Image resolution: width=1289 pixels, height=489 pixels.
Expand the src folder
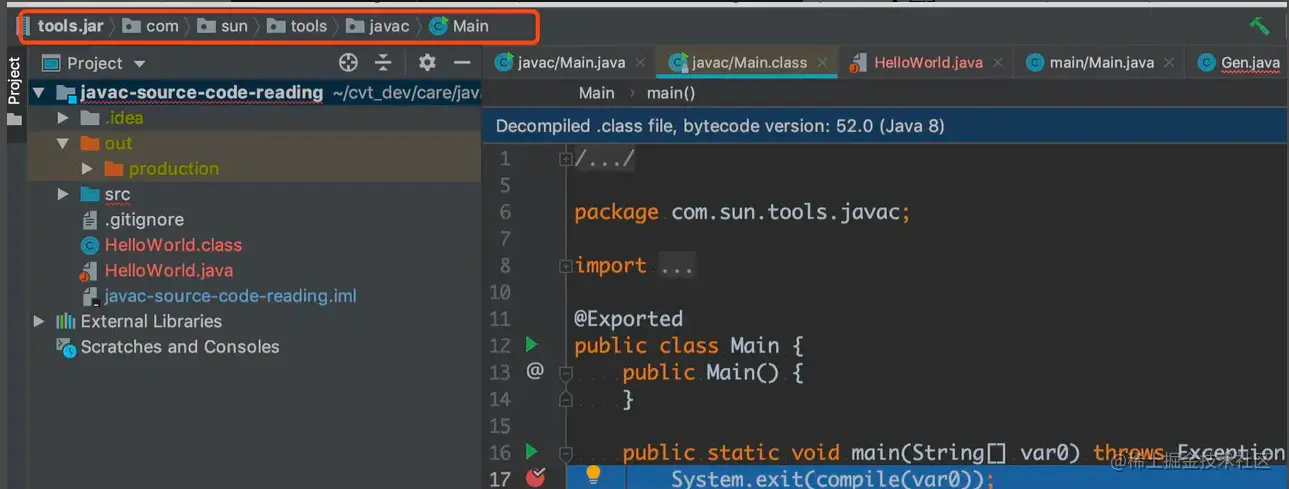pos(63,195)
